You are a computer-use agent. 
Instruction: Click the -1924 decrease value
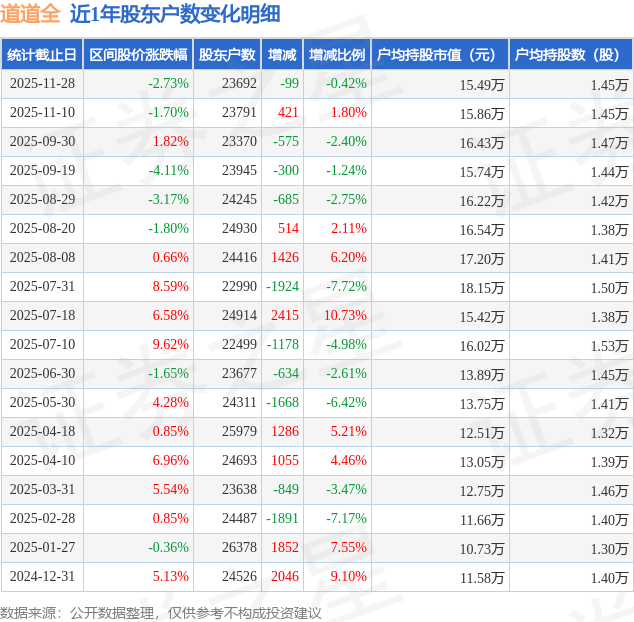coord(283,287)
